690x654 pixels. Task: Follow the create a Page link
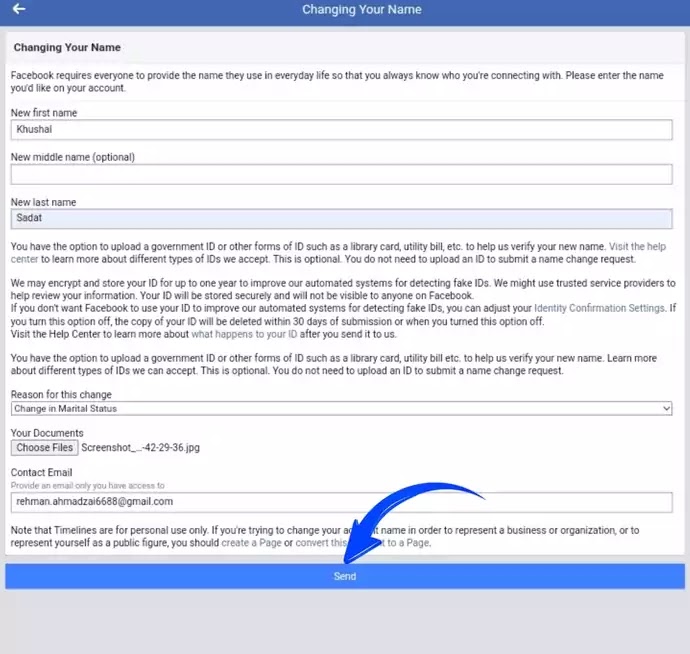coord(251,543)
